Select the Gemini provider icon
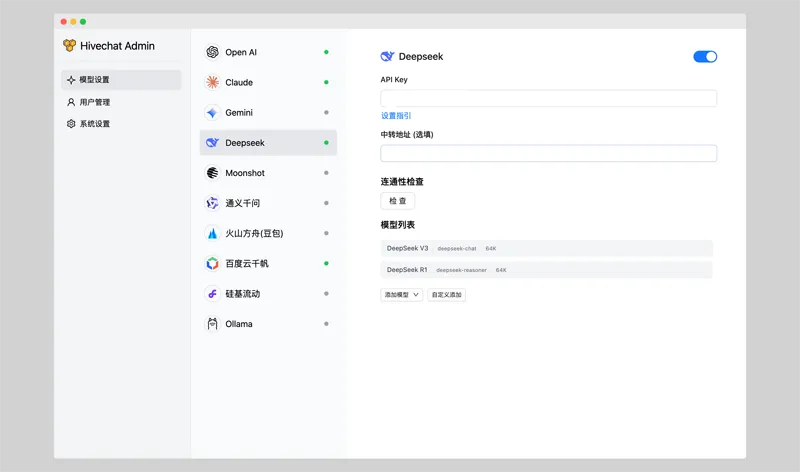 pyautogui.click(x=212, y=113)
